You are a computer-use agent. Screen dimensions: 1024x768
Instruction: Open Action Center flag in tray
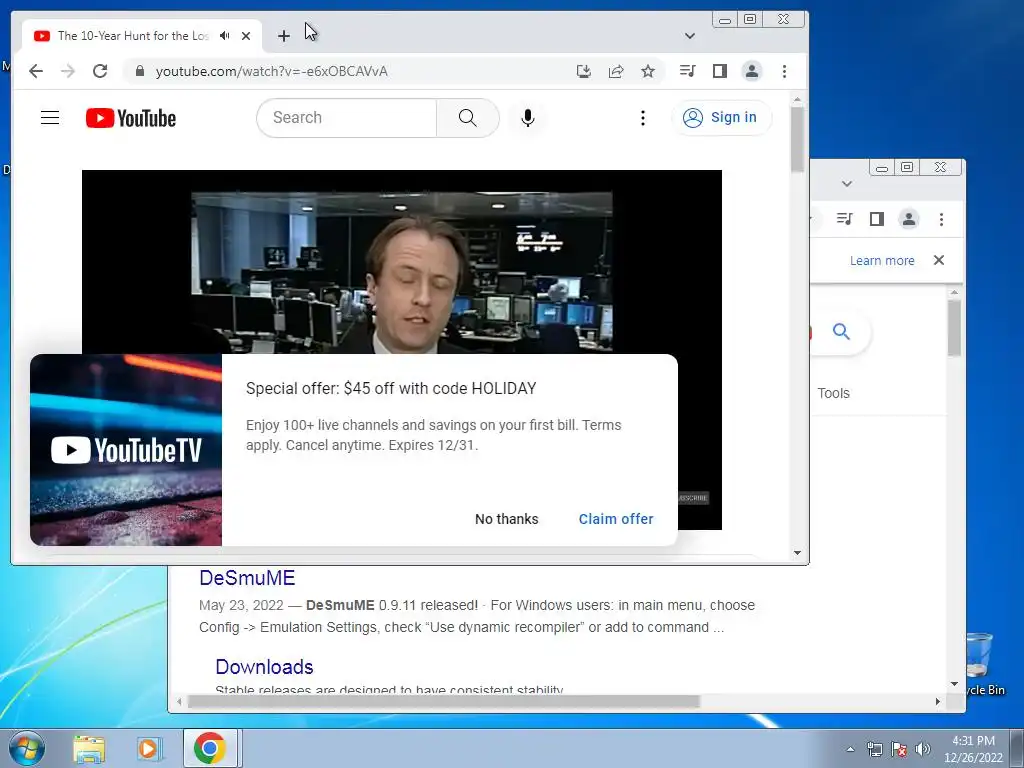pos(899,749)
